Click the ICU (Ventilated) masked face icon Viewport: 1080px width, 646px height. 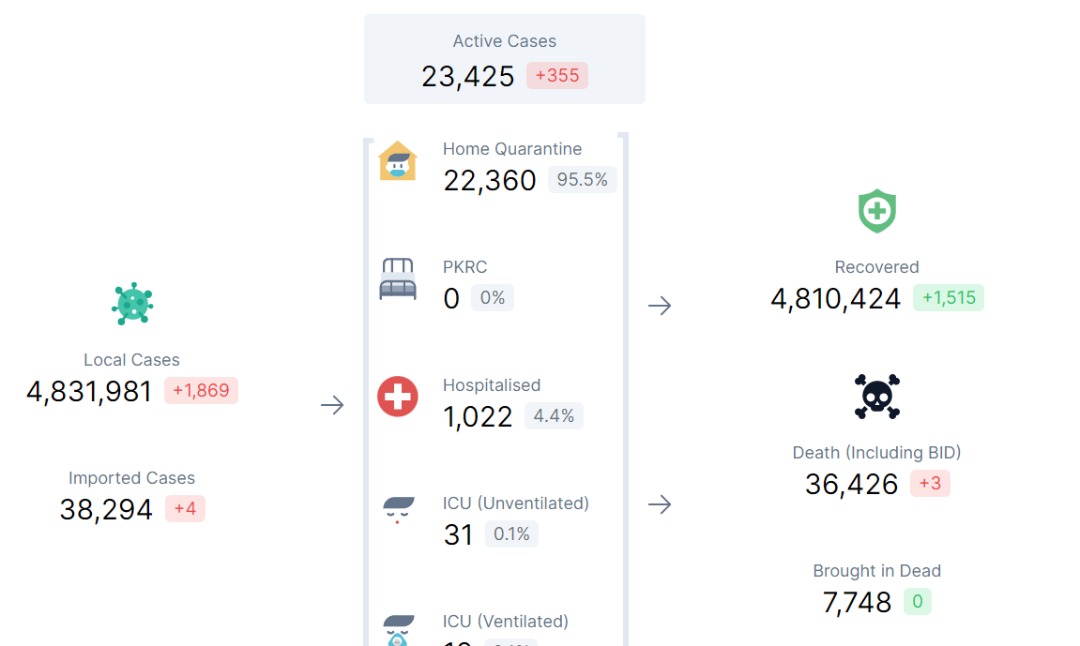point(398,630)
